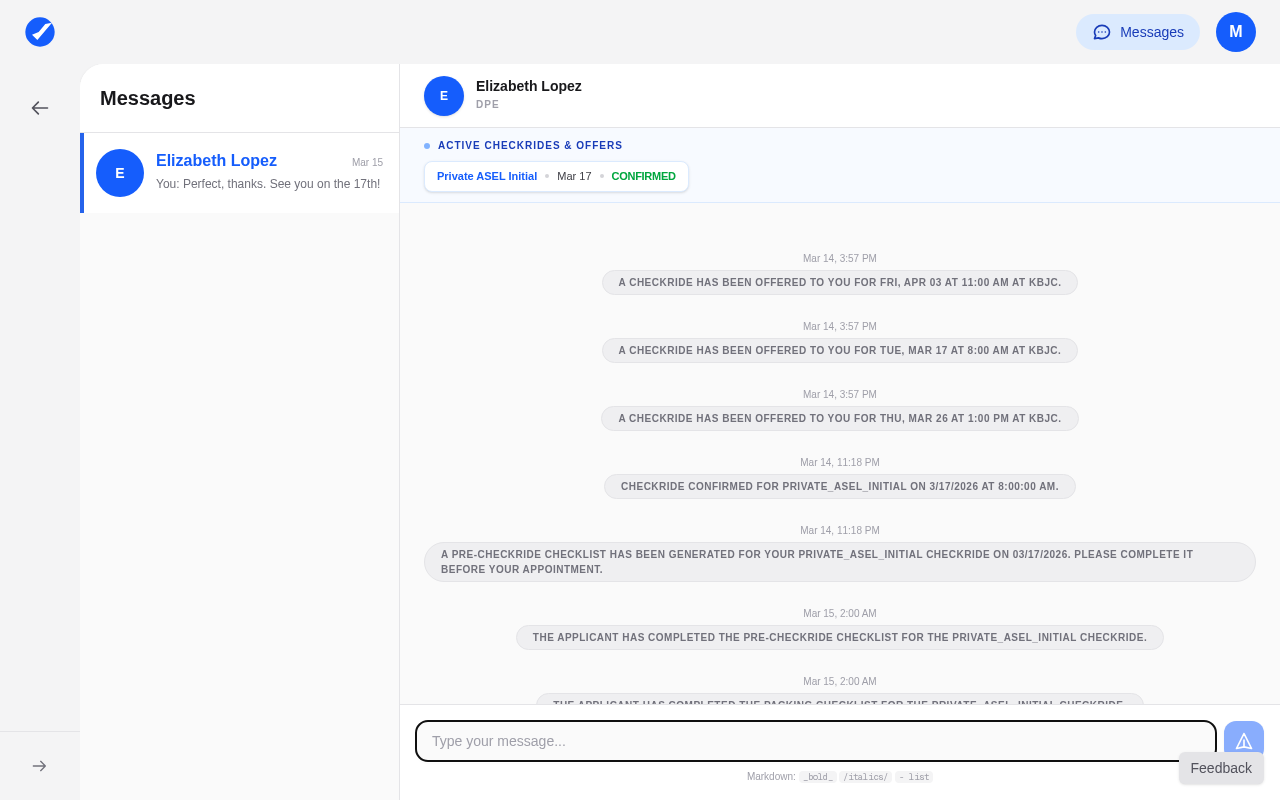
Task: Follow the Private ASEL Initial link
Action: (487, 176)
